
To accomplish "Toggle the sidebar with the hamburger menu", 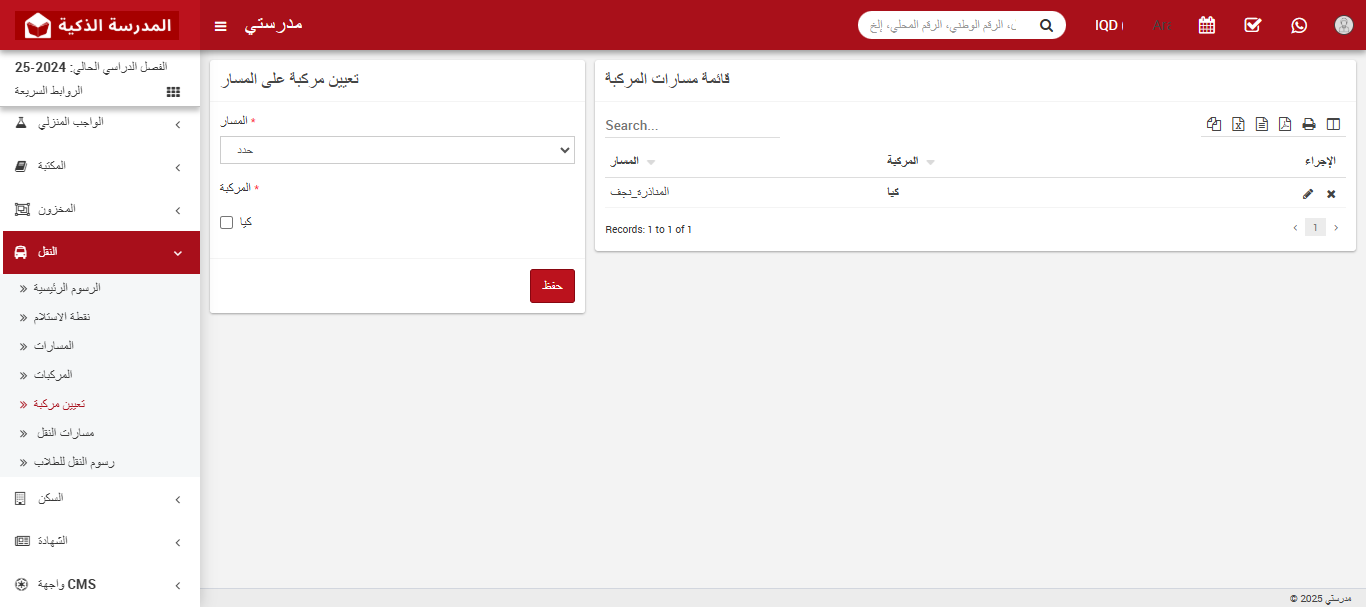I will tap(220, 25).
